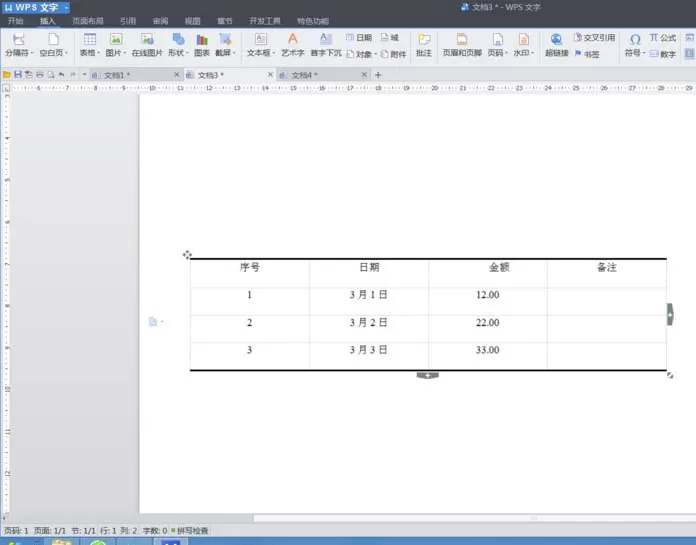Viewport: 696px width, 545px height.
Task: Click the Comment icon in the ribbon
Action: (424, 45)
